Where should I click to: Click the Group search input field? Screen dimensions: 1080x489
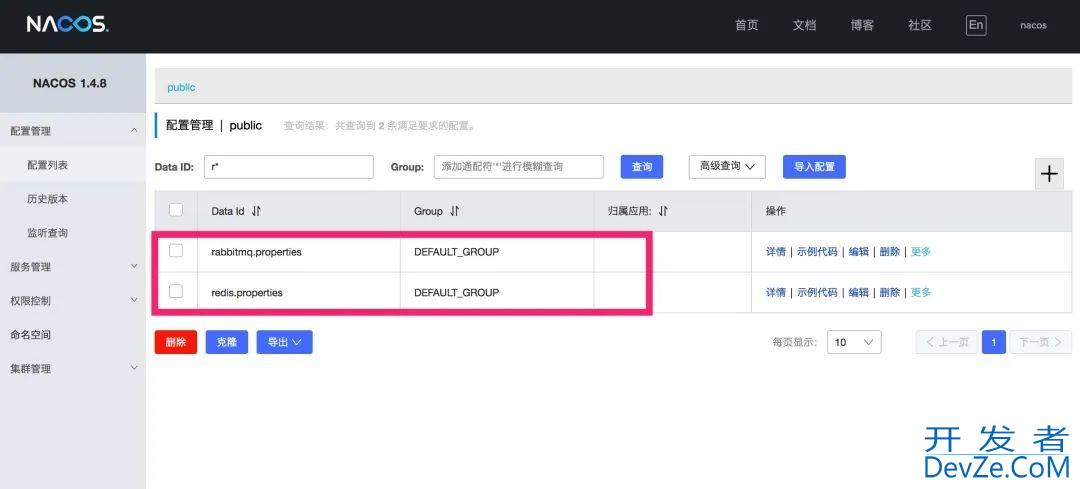coord(518,167)
